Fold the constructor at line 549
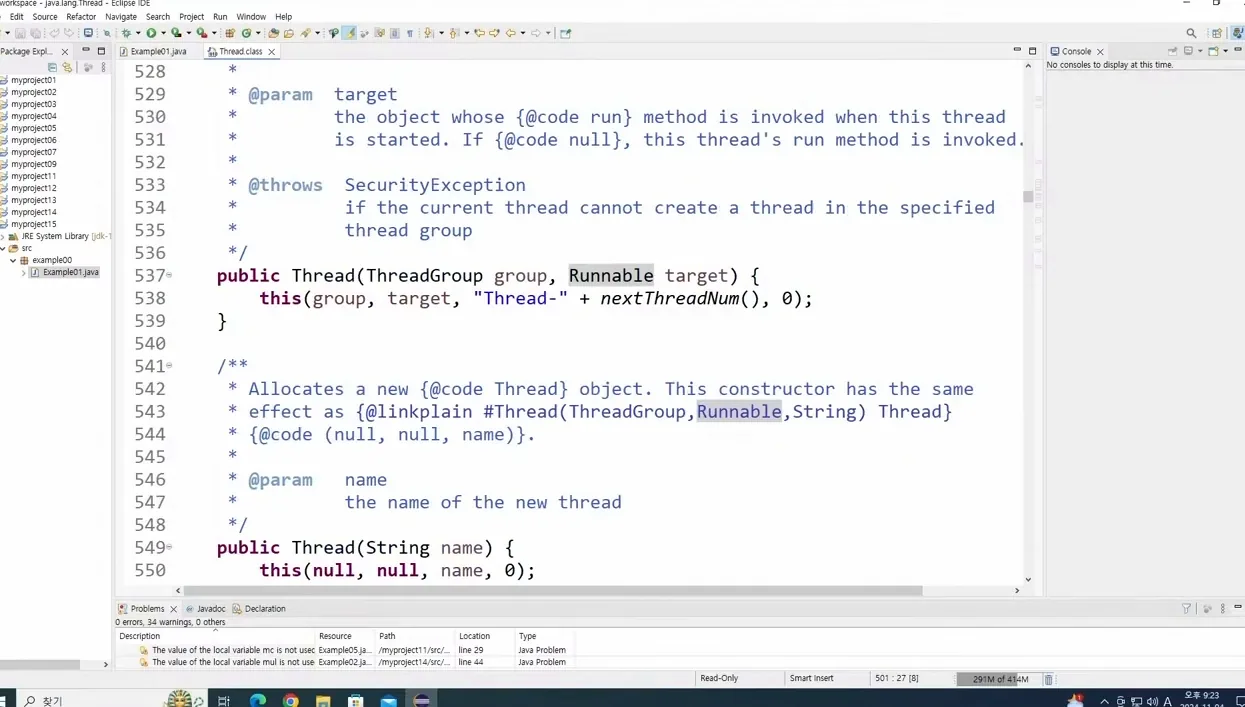 [x=169, y=547]
